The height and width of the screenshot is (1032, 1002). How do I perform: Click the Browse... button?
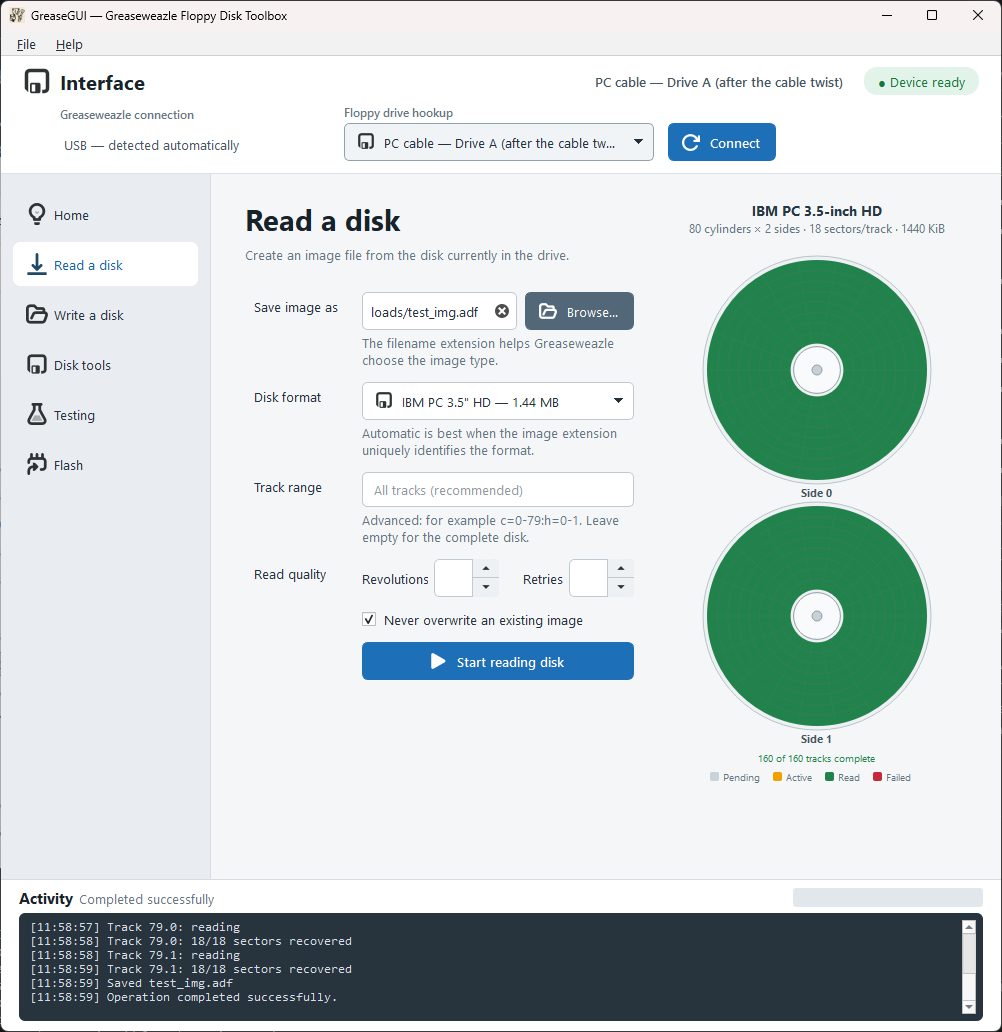[579, 311]
